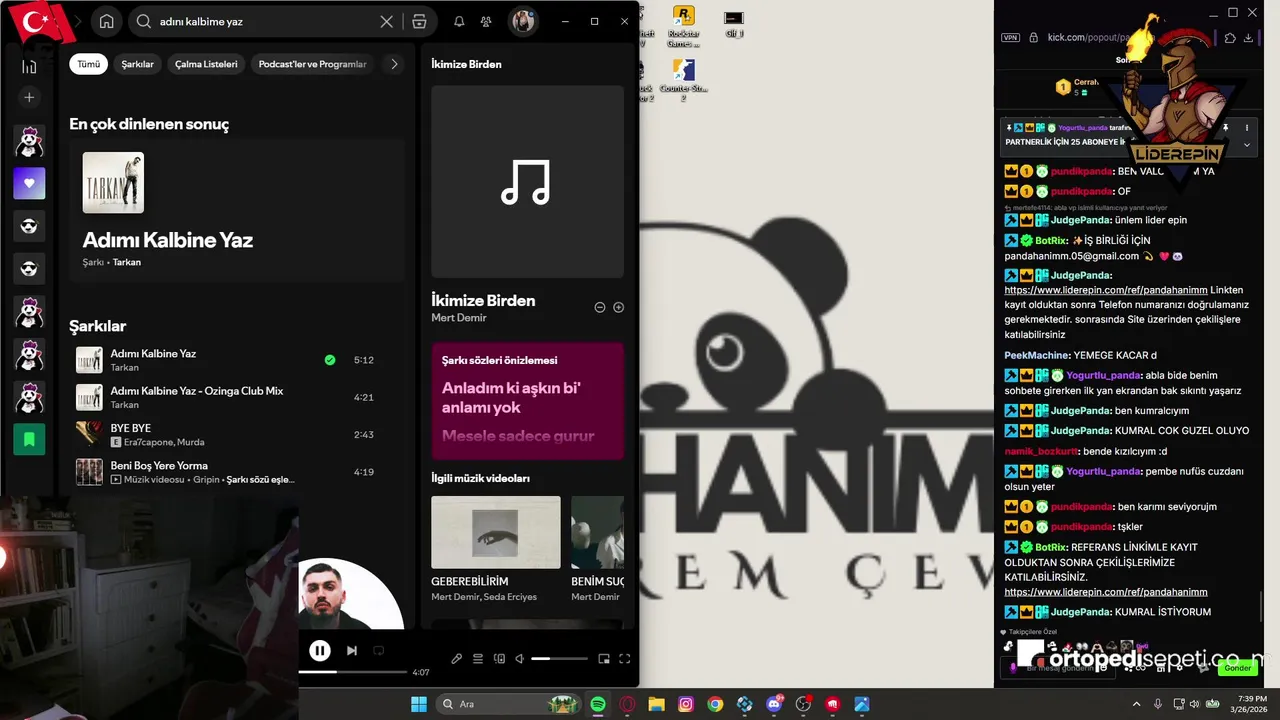Open Tarkan artist link in top result
This screenshot has height=720, width=1280.
click(x=127, y=262)
